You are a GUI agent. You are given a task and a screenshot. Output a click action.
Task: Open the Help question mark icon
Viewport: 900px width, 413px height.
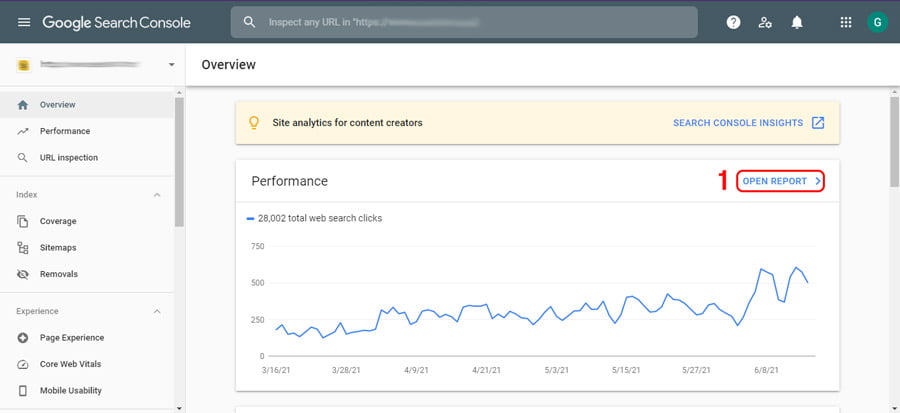(733, 22)
